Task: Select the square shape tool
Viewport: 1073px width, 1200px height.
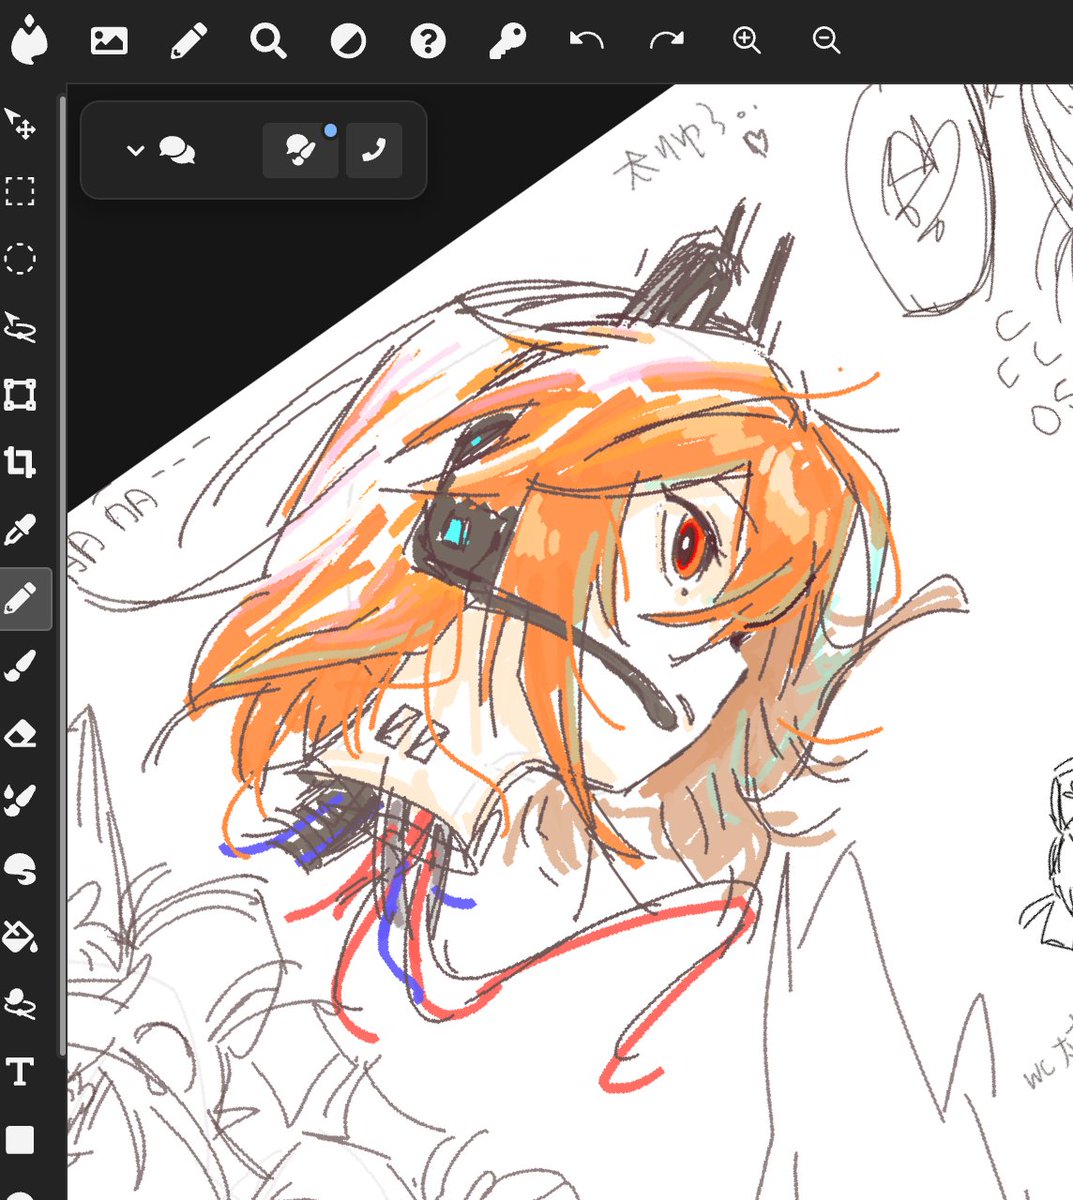Action: [20, 1140]
